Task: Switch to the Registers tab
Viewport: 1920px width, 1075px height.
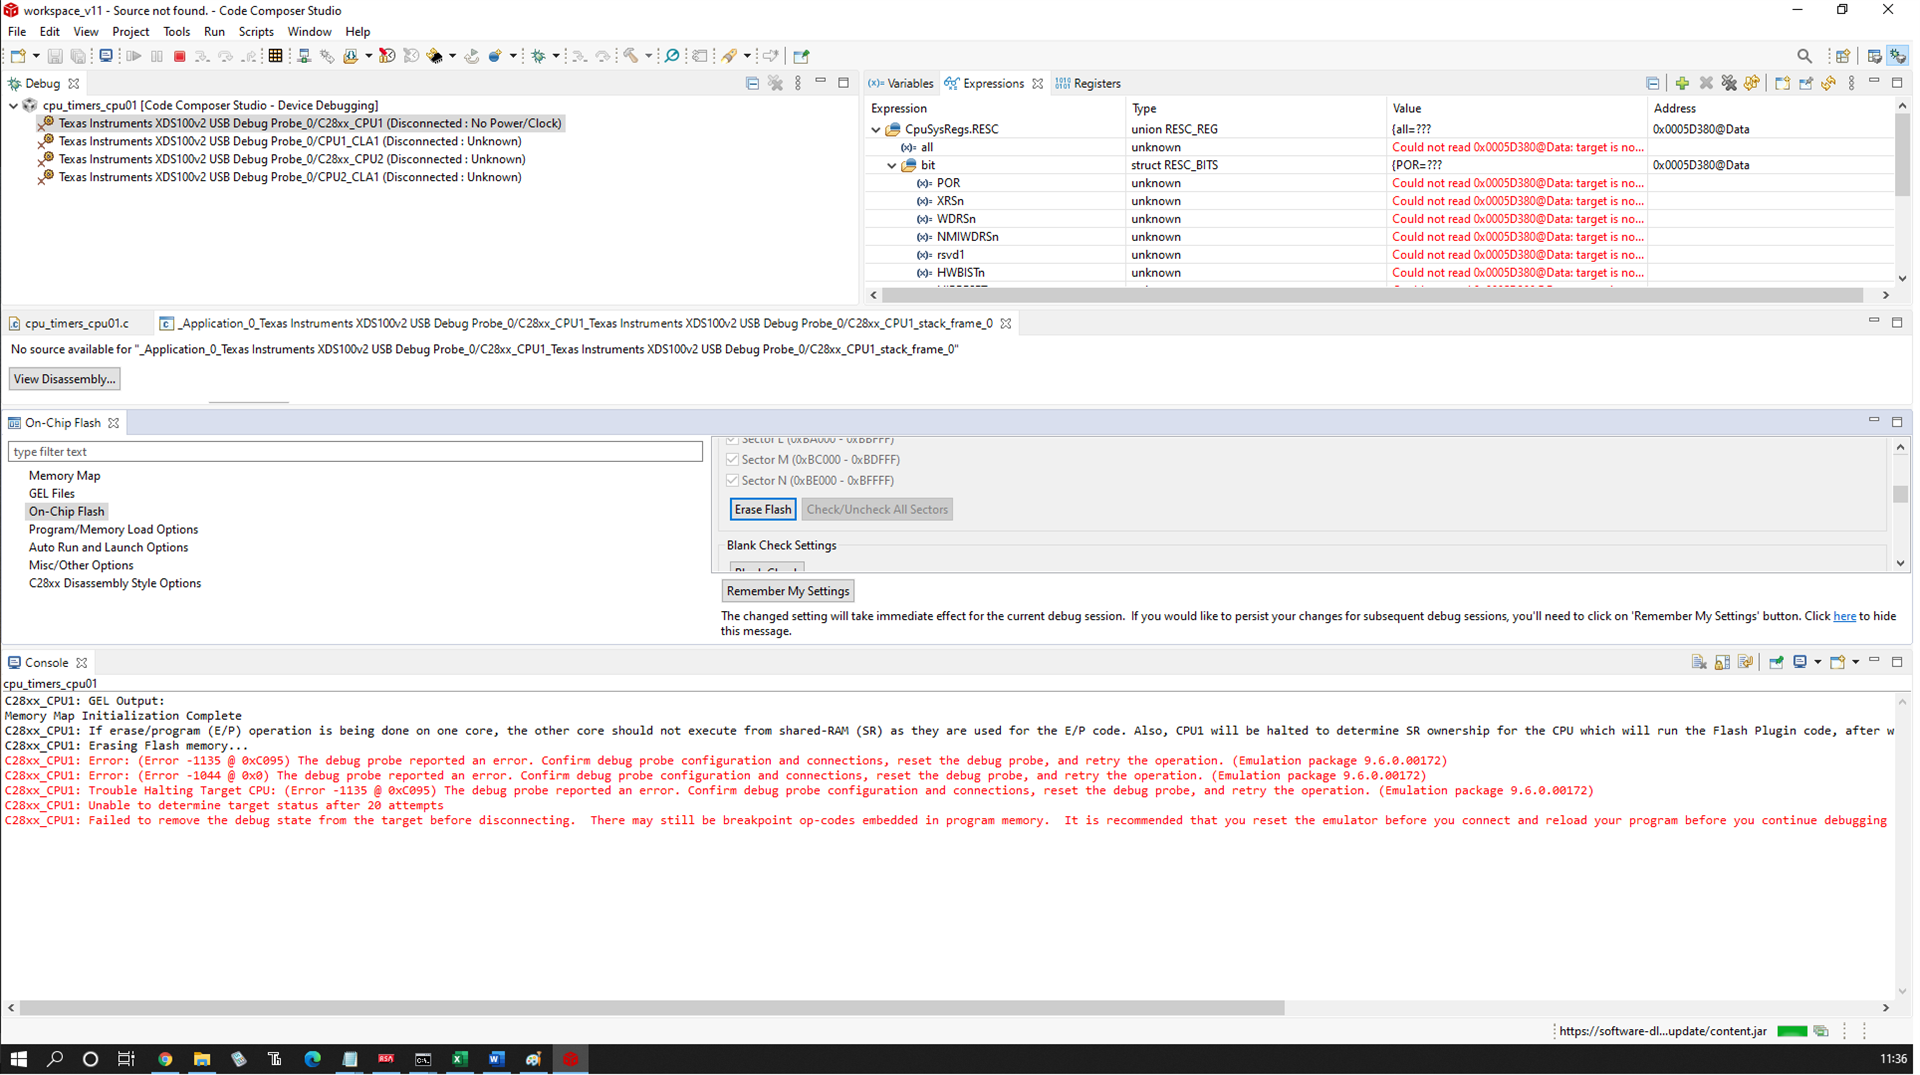Action: (1088, 83)
